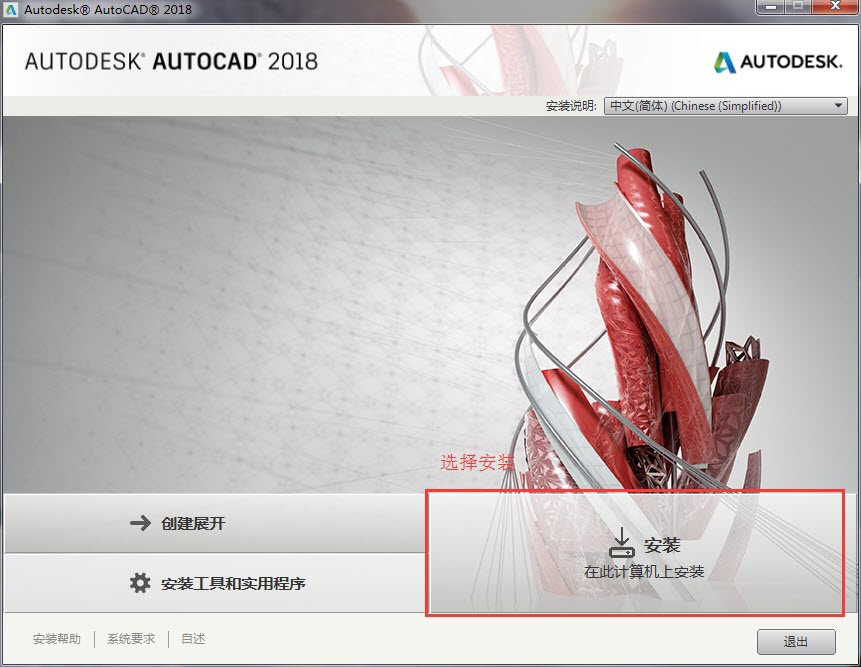The image size is (861, 667).
Task: View the 系统要求 link
Action: (131, 639)
